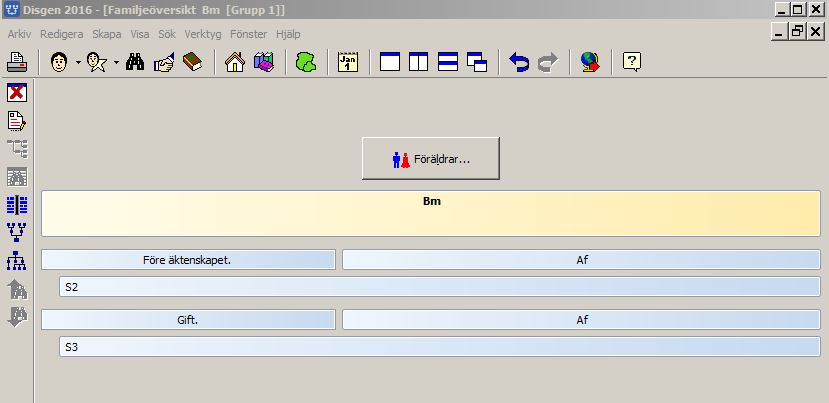
Task: Click the binoculars search icon
Action: click(136, 63)
